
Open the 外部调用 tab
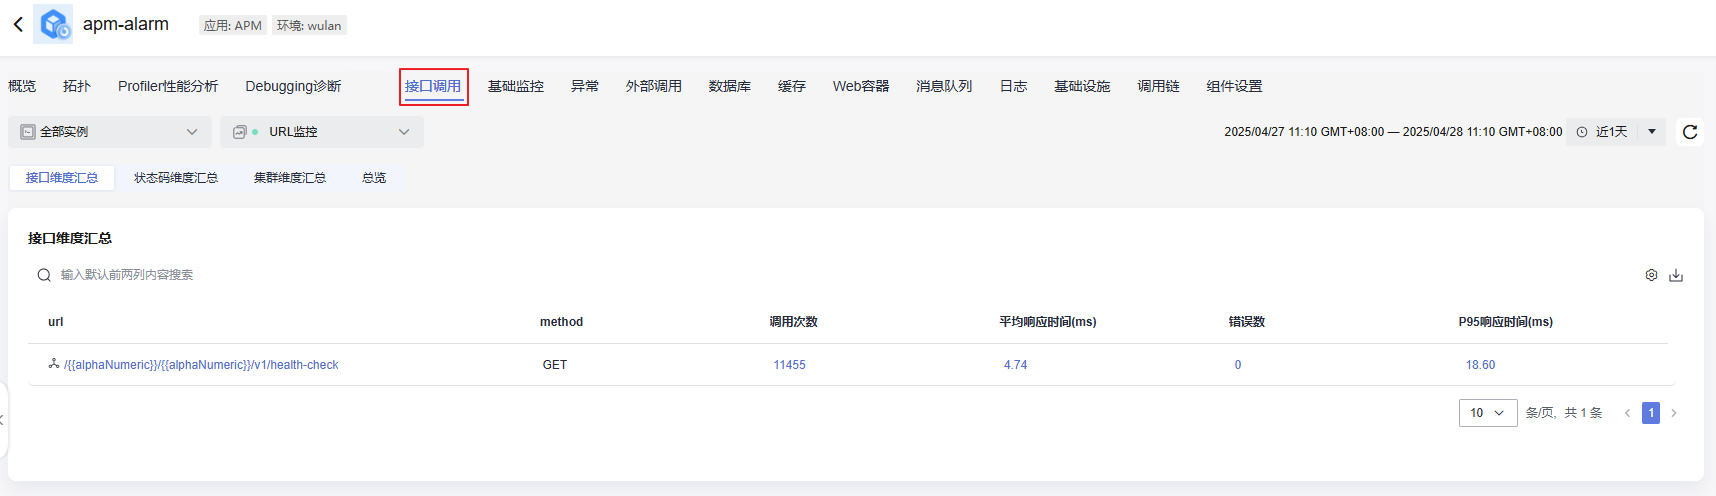(x=654, y=86)
